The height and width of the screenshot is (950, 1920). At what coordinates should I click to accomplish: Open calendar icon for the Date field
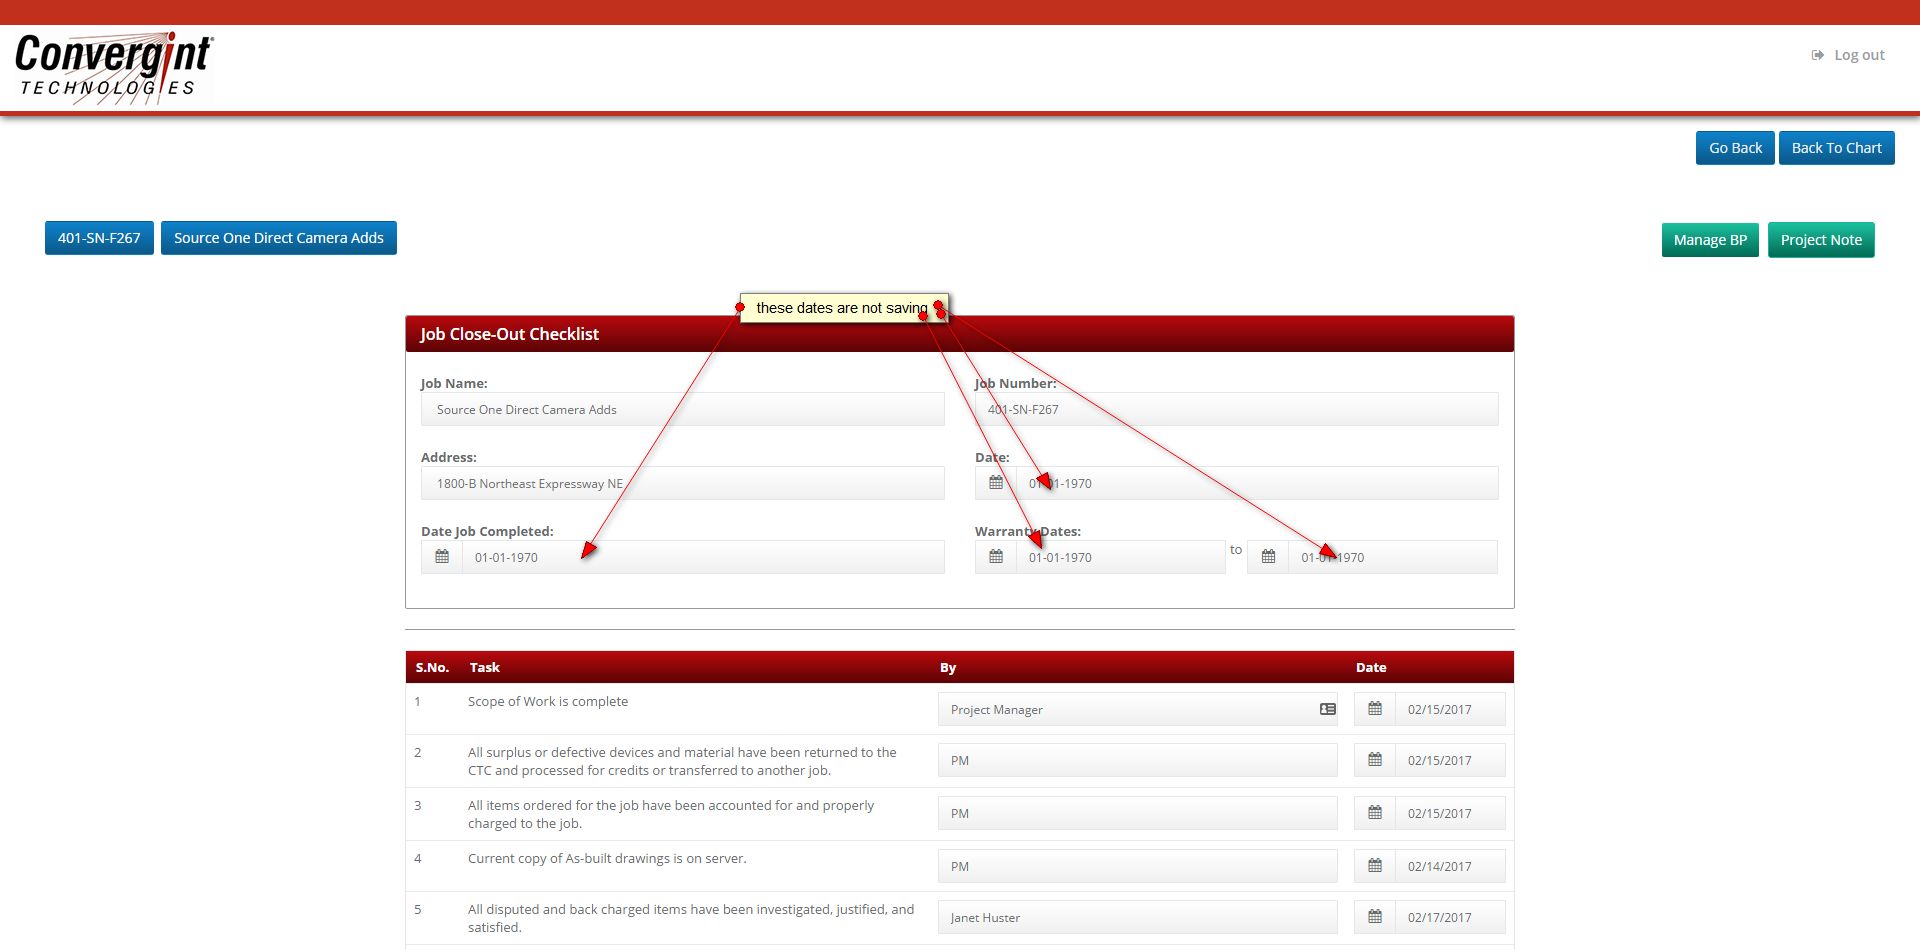click(996, 483)
